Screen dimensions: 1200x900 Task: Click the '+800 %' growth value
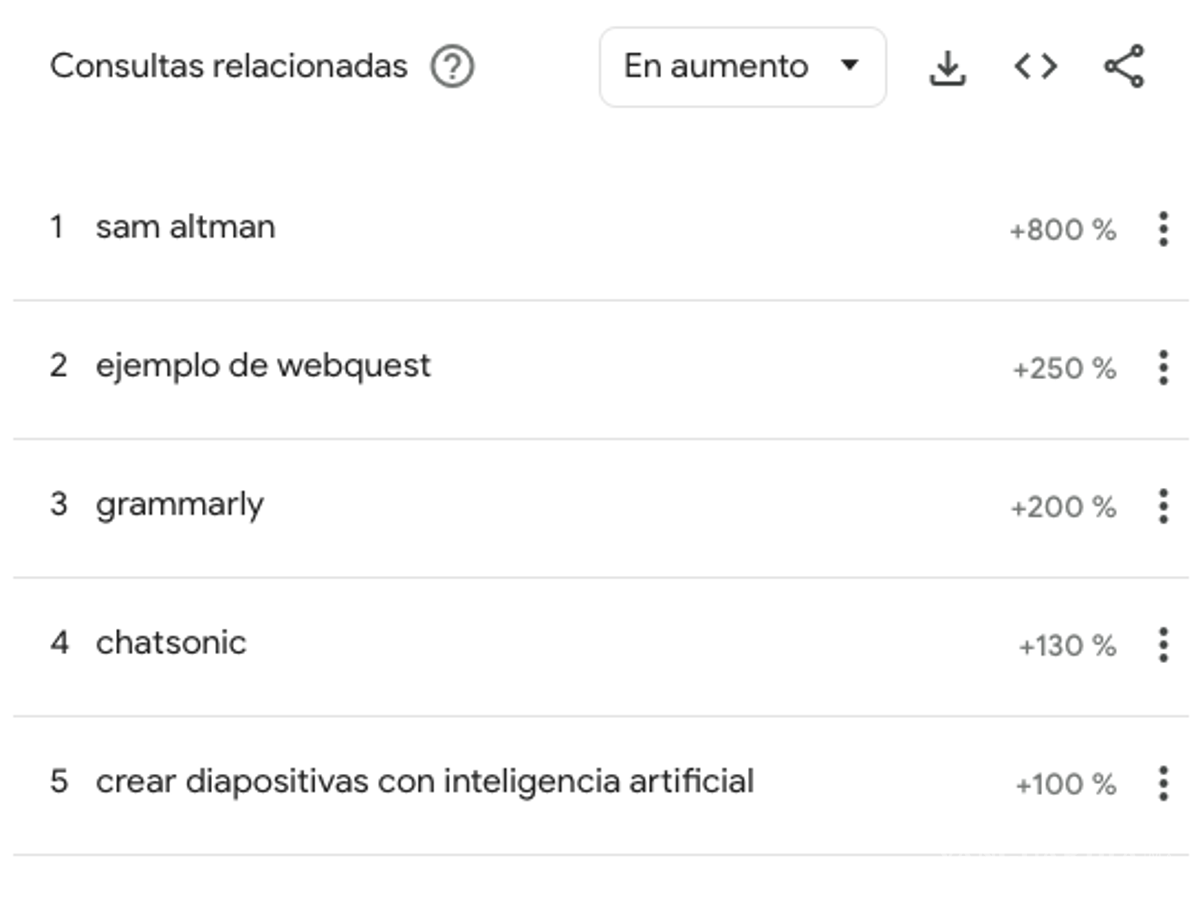click(1063, 229)
